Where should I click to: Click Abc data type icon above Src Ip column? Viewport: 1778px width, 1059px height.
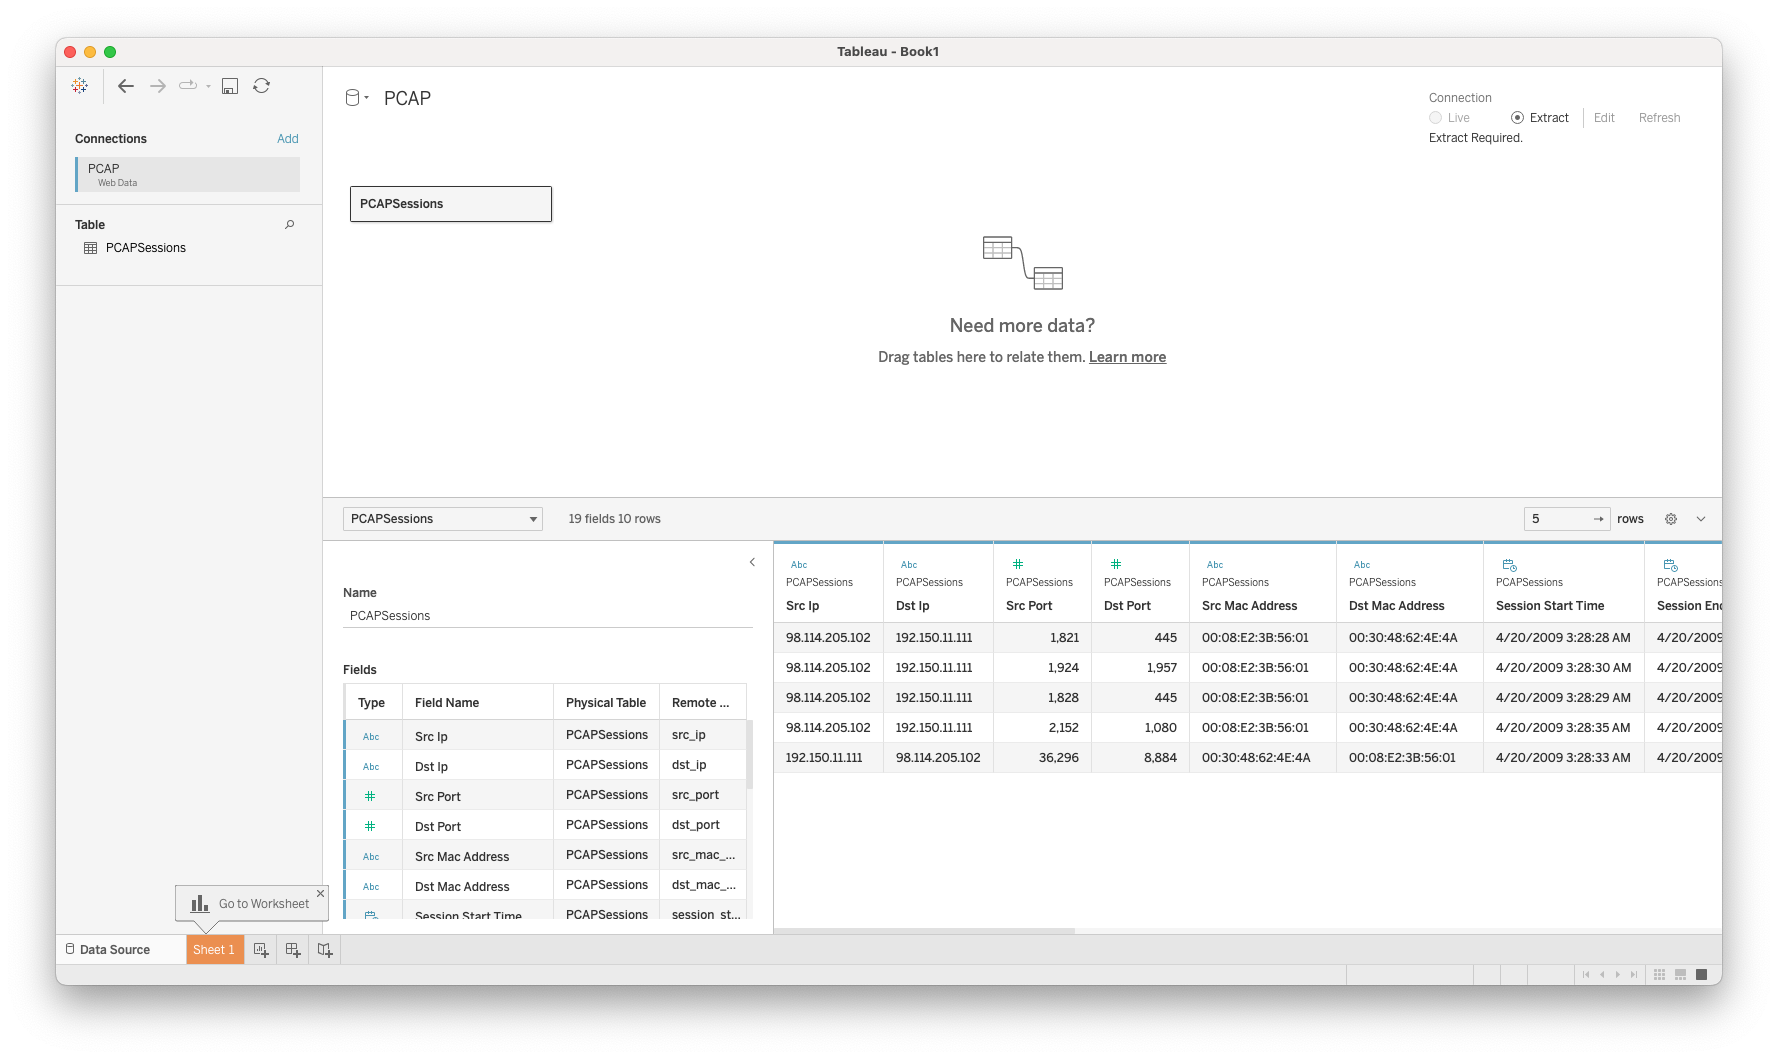pyautogui.click(x=799, y=565)
